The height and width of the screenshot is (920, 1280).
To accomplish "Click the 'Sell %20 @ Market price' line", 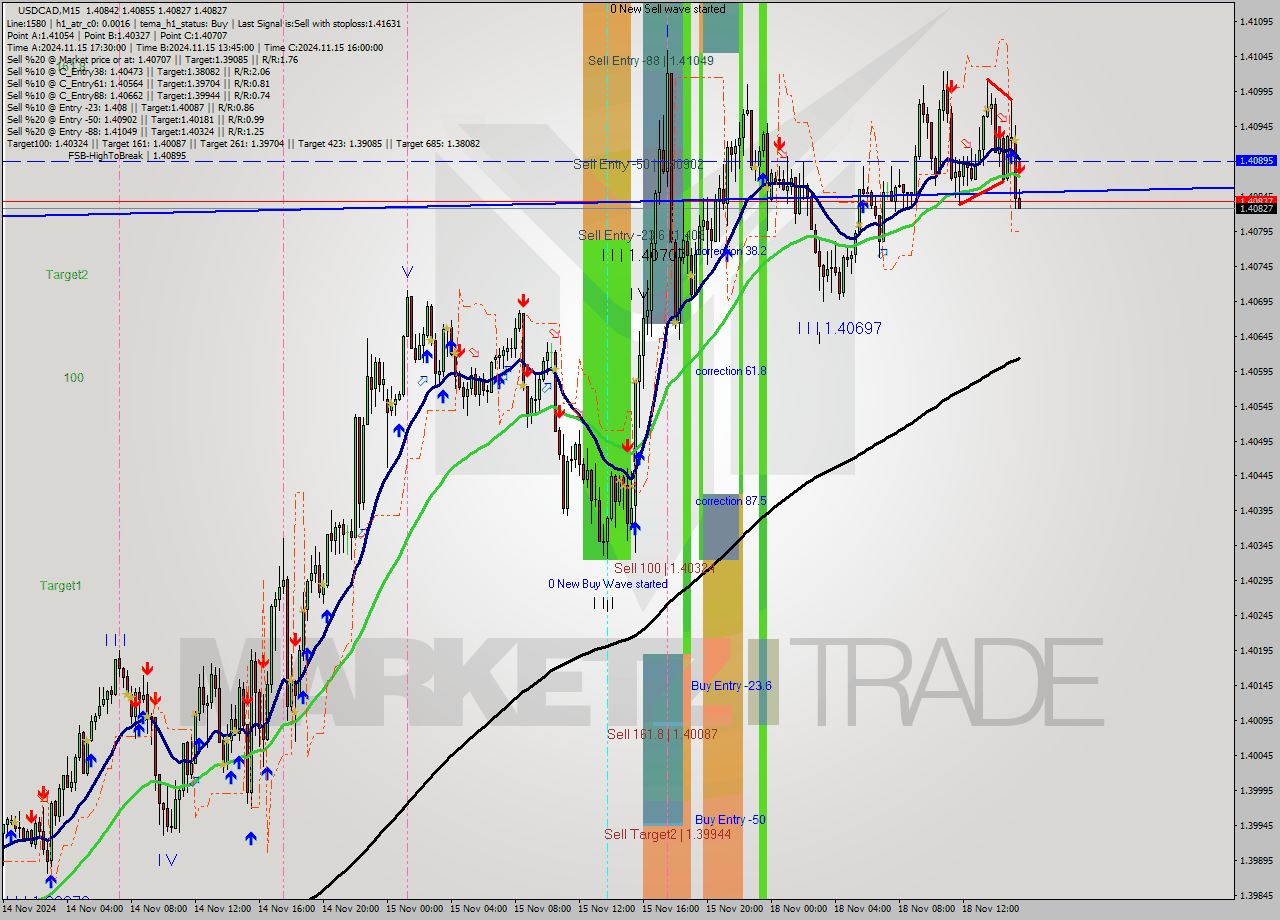I will [152, 59].
